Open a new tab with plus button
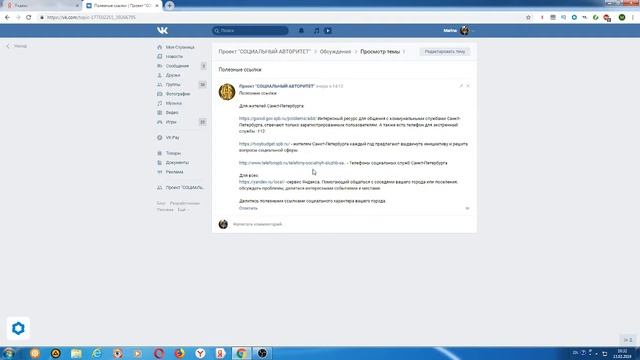The width and height of the screenshot is (640, 360). tap(169, 6)
